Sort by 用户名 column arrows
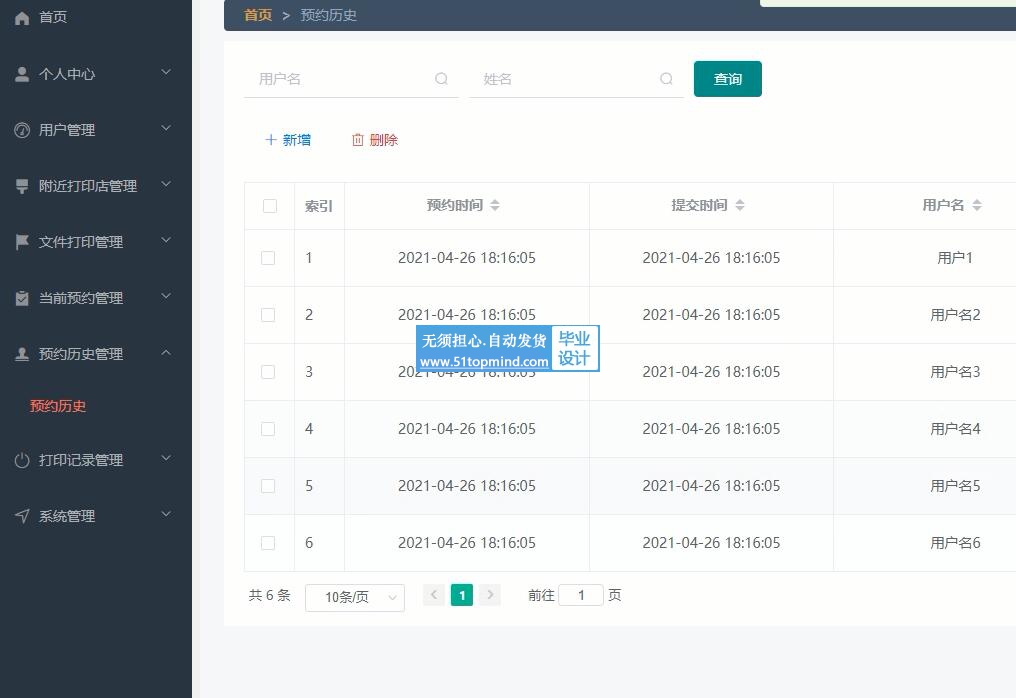Viewport: 1016px width, 698px height. 977,205
